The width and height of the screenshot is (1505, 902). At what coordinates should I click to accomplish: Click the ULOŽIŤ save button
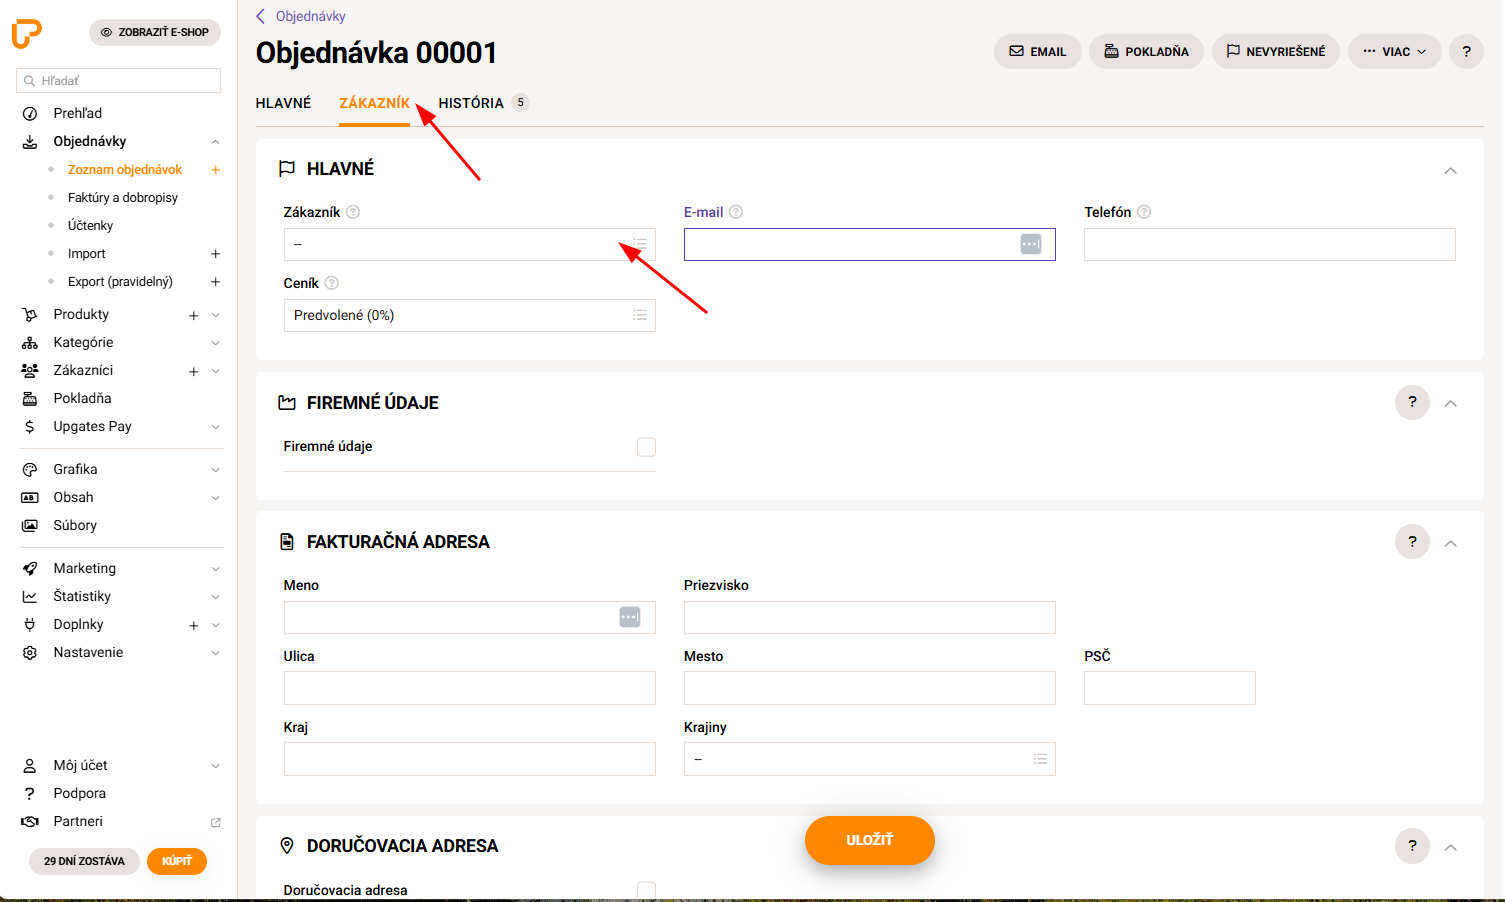point(870,840)
